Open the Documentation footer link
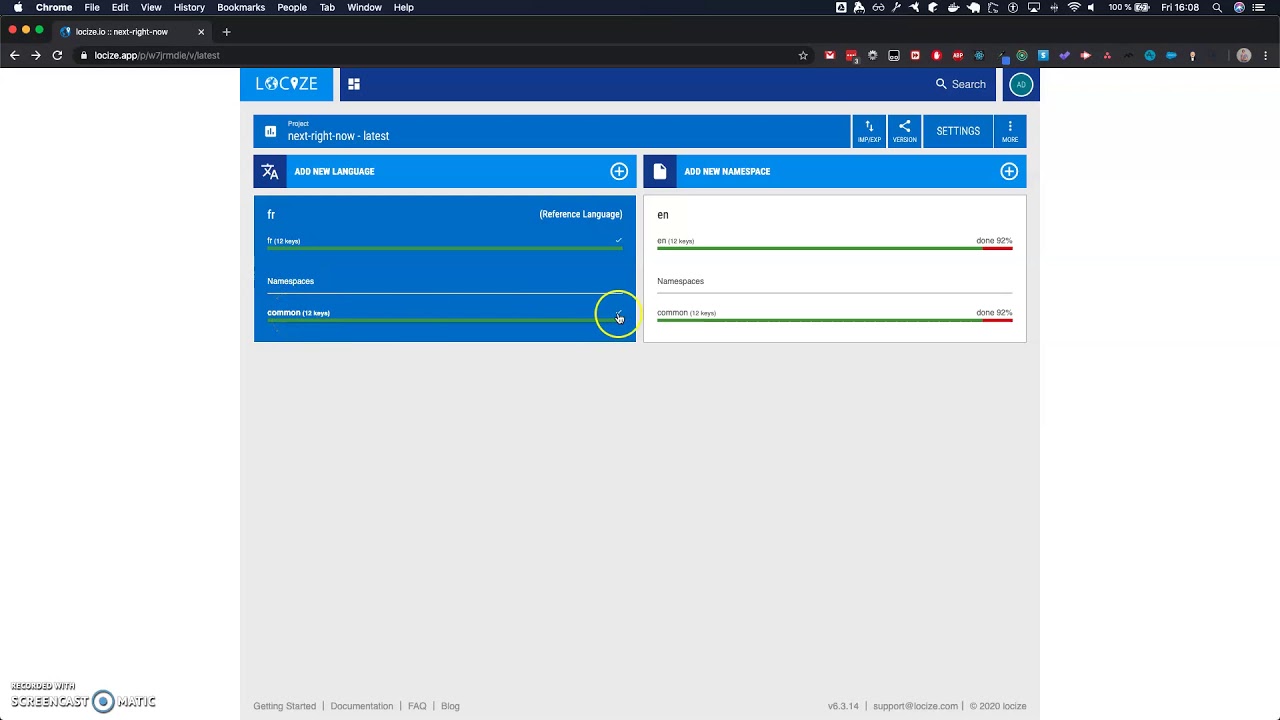The height and width of the screenshot is (720, 1280). pyautogui.click(x=361, y=706)
